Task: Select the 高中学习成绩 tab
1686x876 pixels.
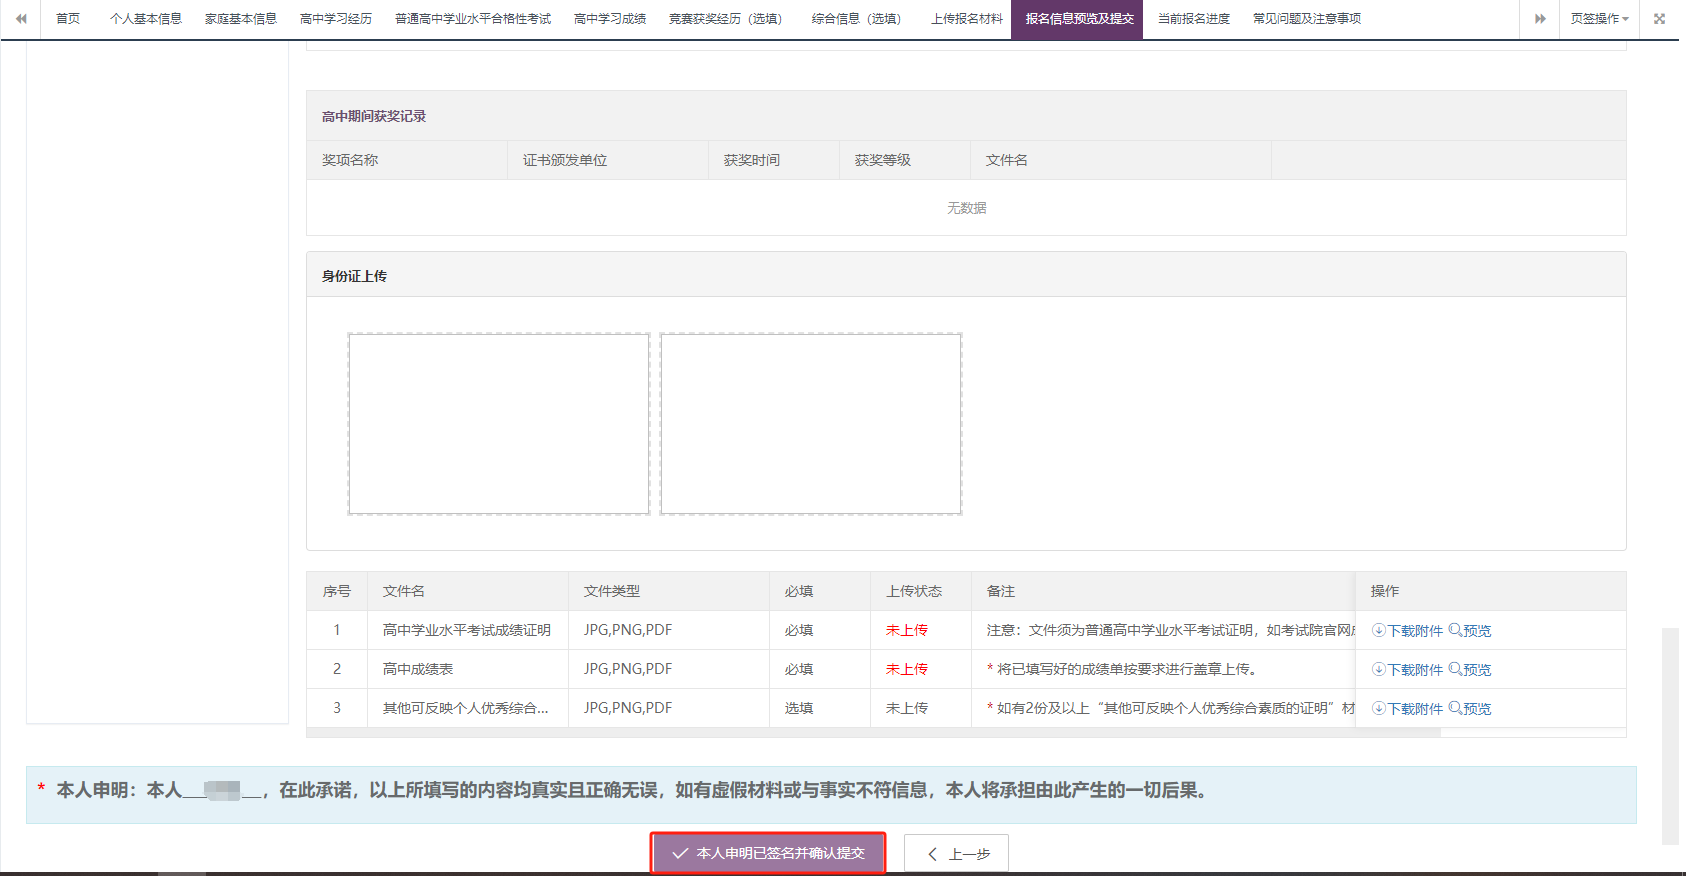Action: [x=610, y=19]
